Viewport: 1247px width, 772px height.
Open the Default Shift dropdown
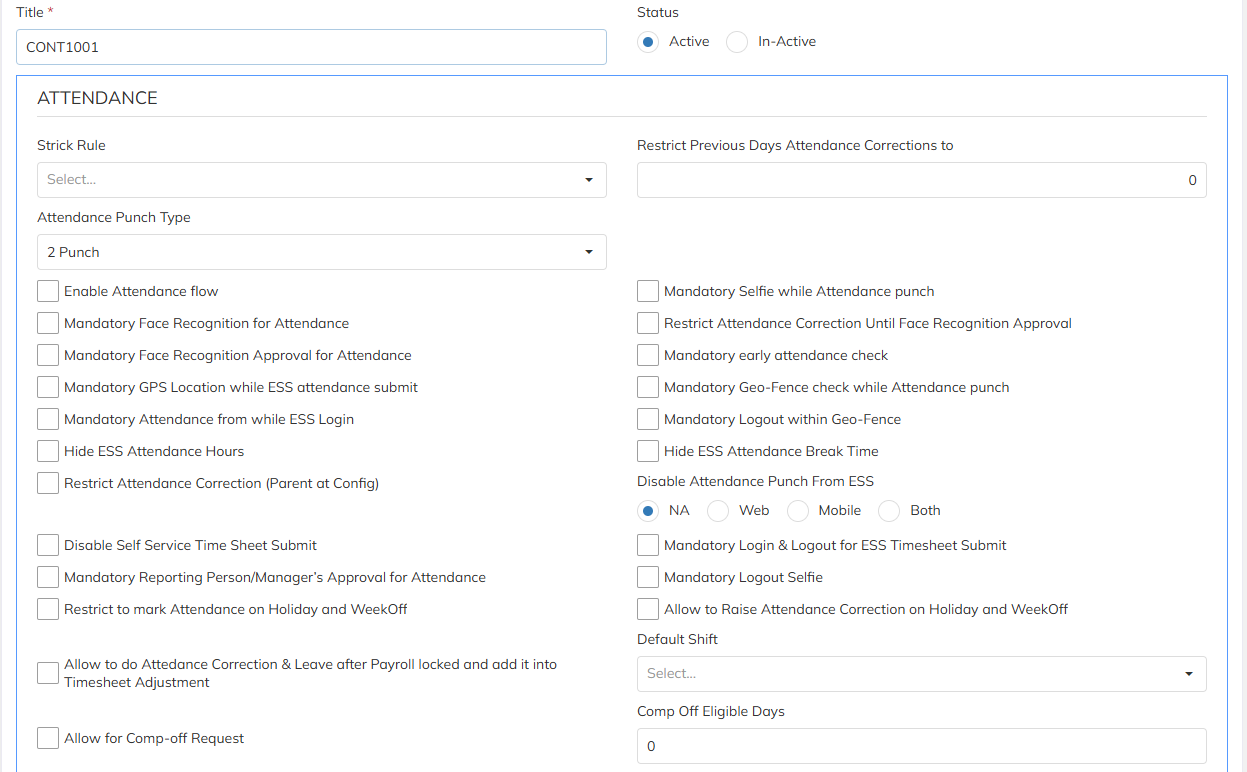click(921, 674)
